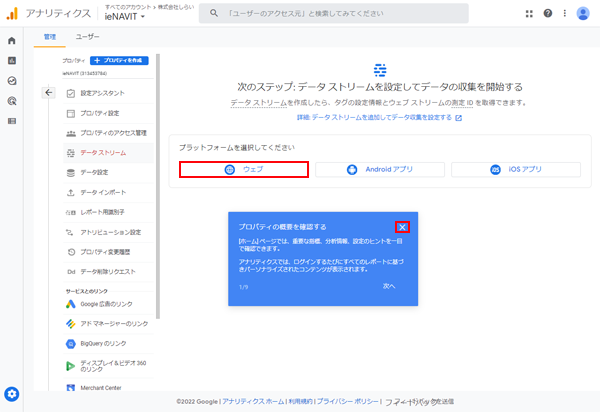
Task: Click the external link icon after 詳細 link
Action: 458,118
